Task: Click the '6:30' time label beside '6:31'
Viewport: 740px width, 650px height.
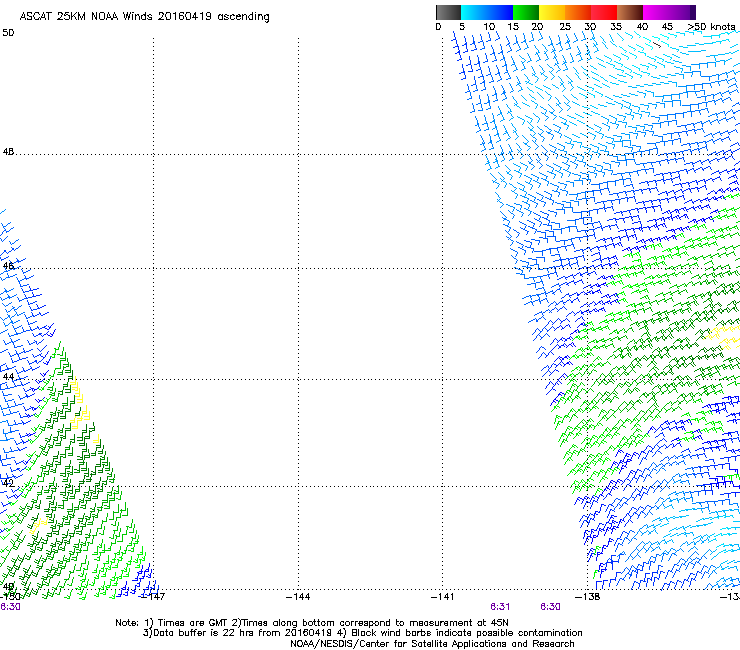Action: [x=550, y=607]
